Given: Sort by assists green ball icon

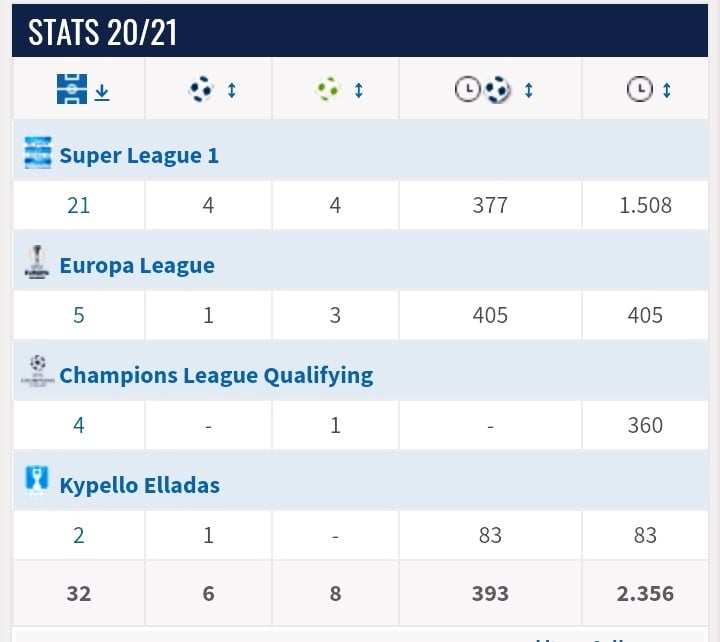Looking at the screenshot, I should pos(328,90).
